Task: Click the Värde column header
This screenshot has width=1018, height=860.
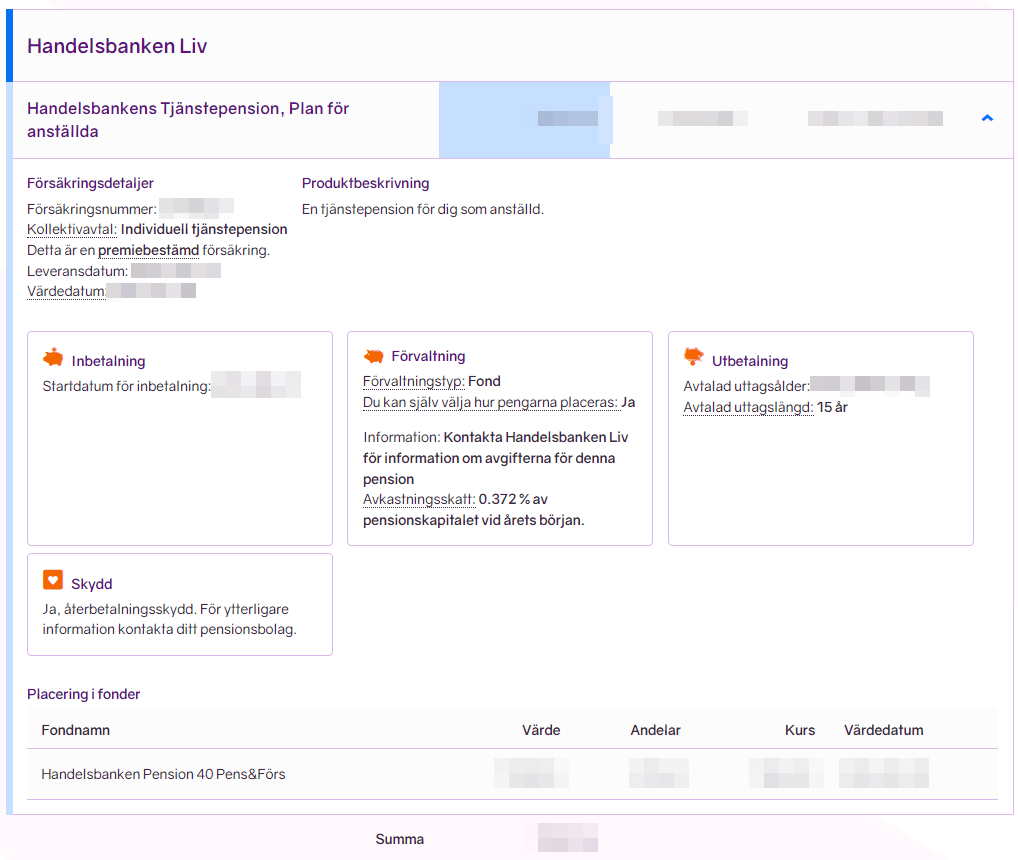Action: 541,730
